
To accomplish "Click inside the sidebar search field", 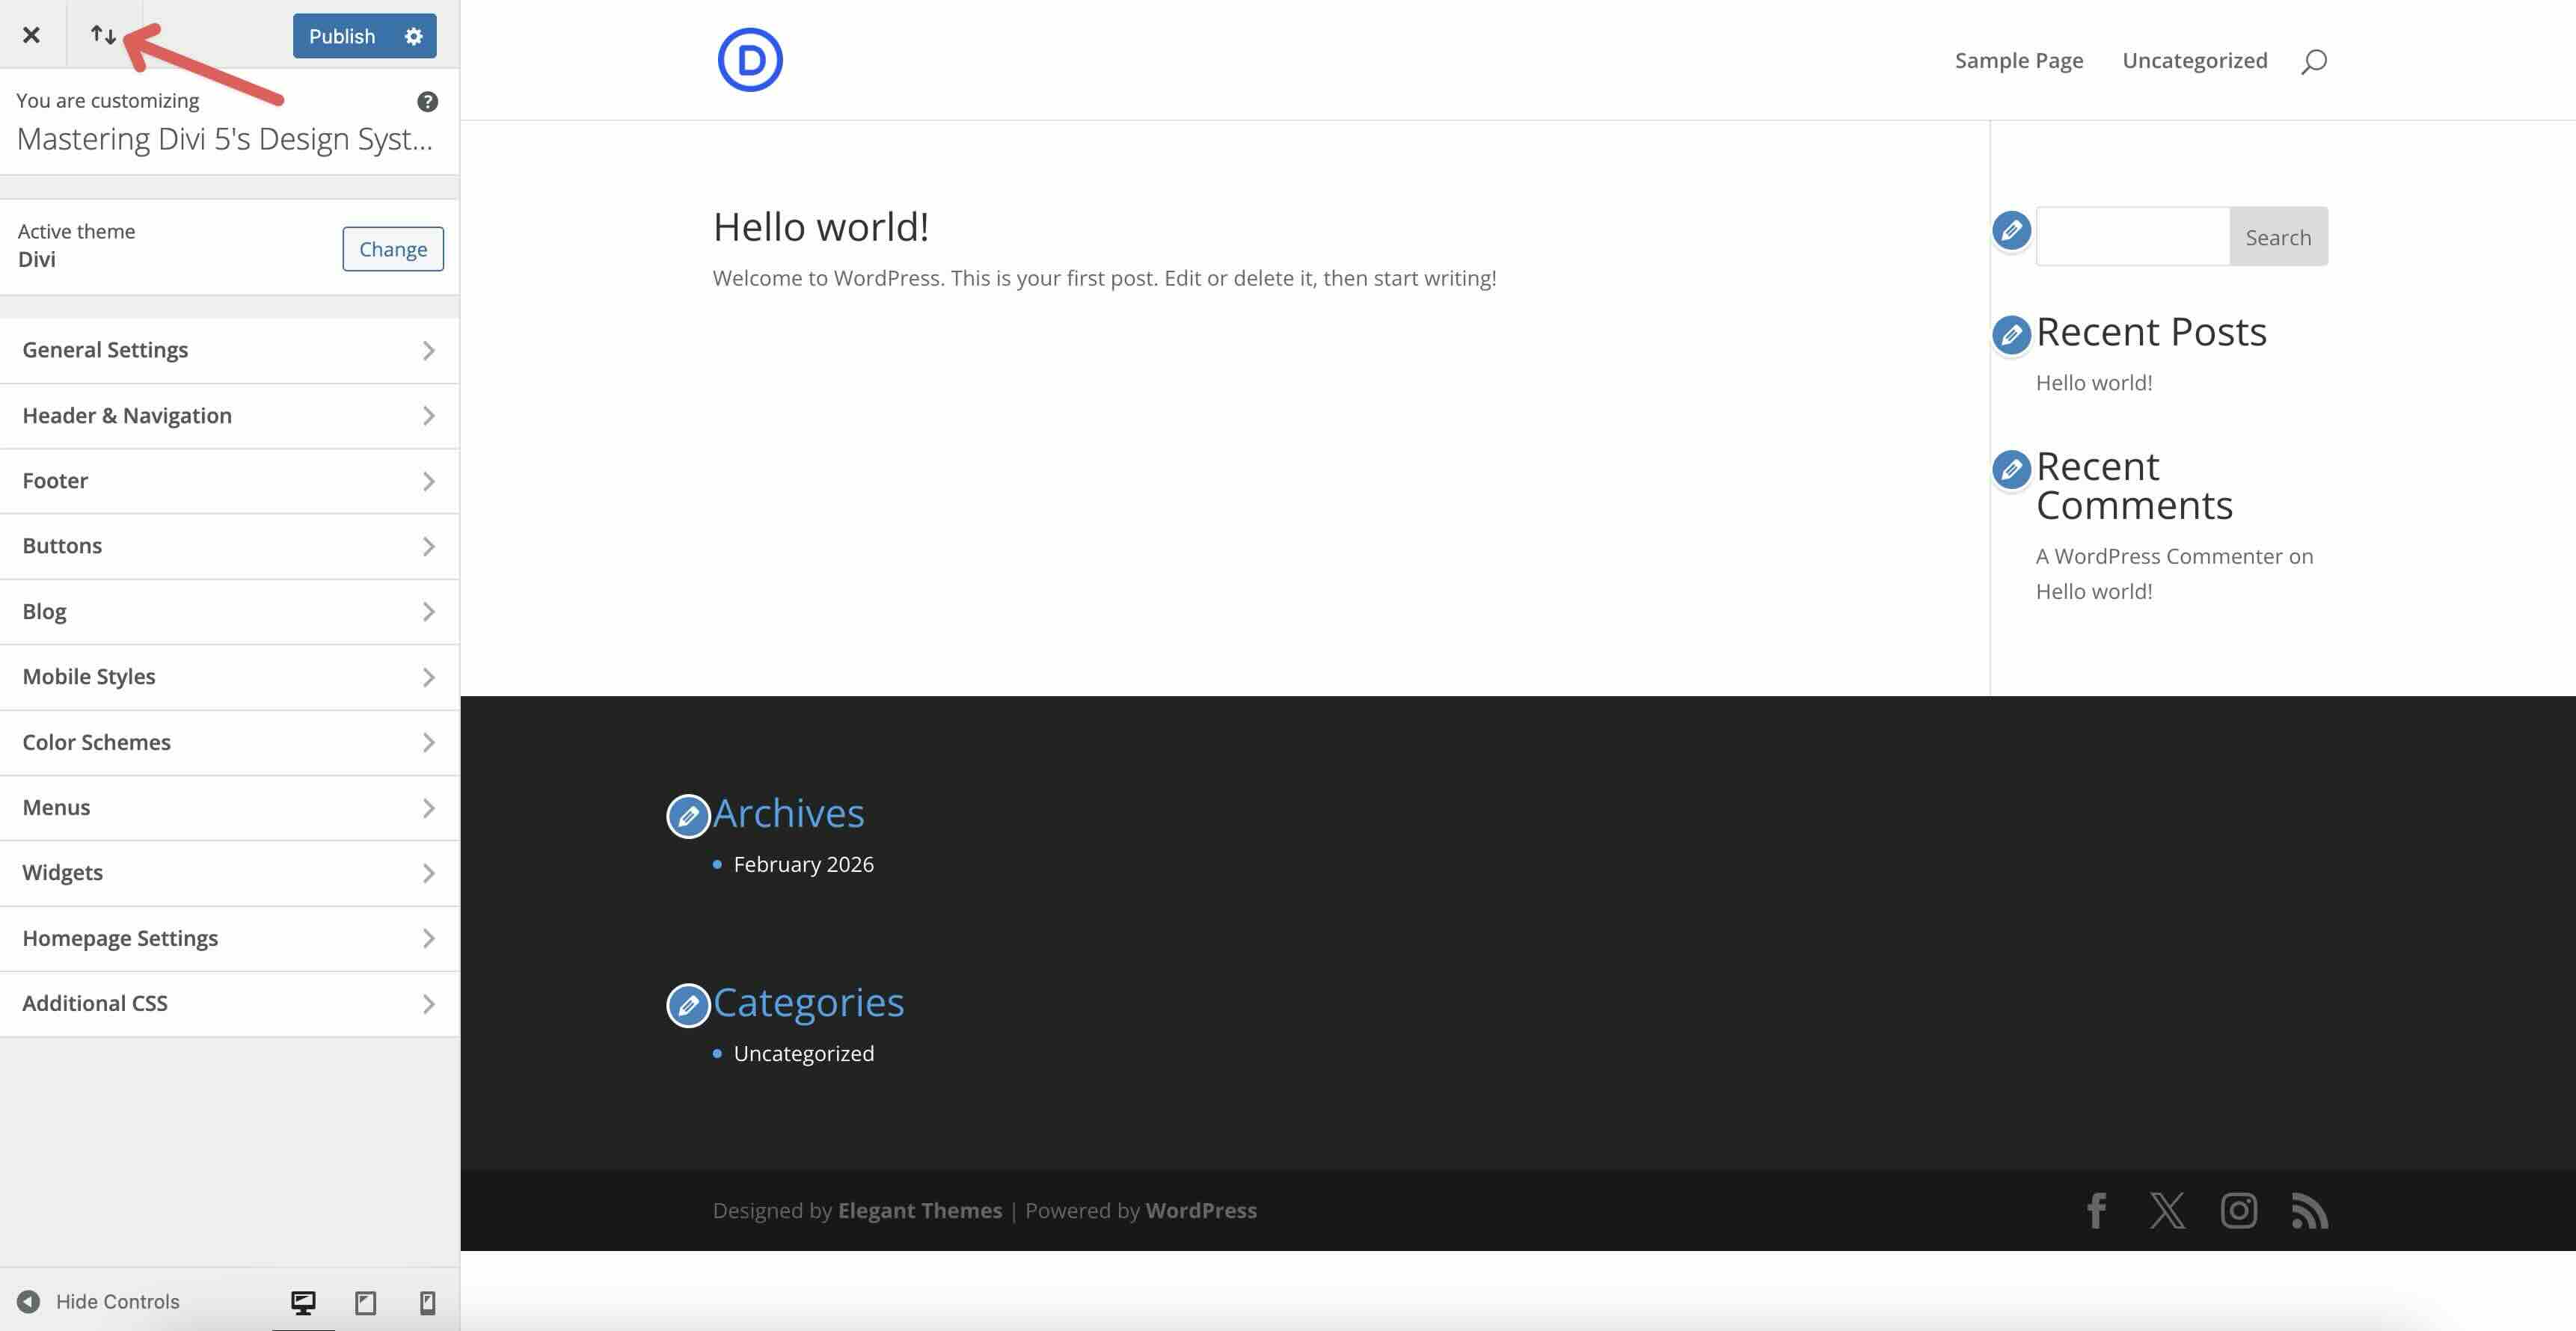I will [x=2133, y=236].
